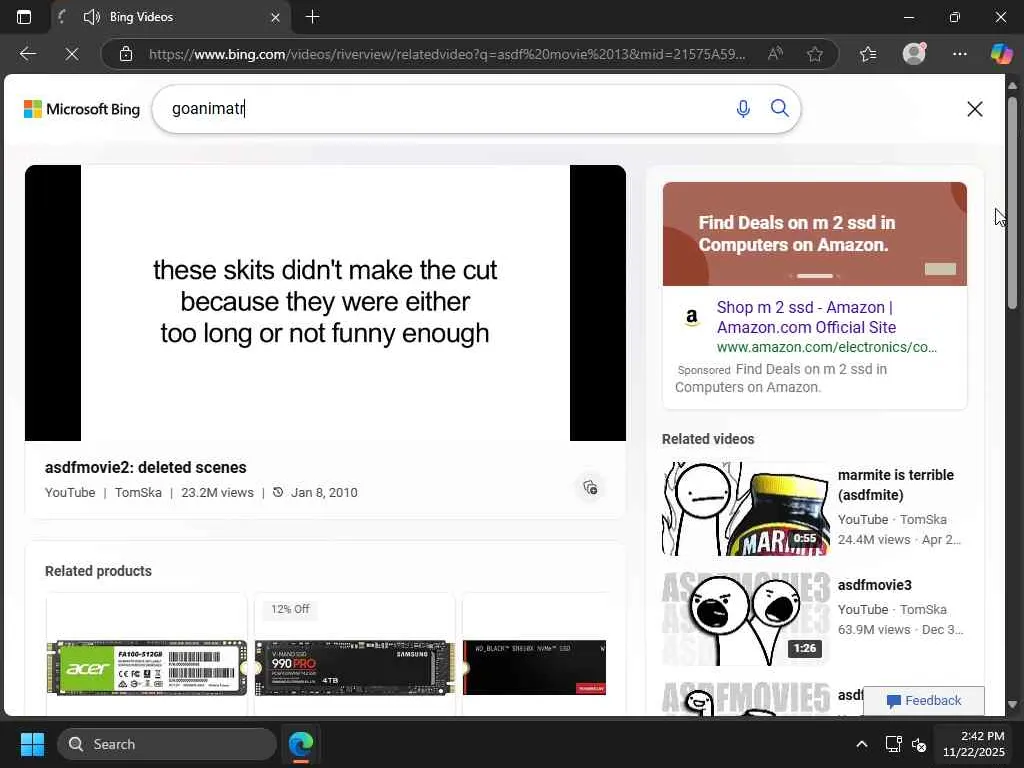Save video icon beside view count
Screen dimensions: 1024x768
click(x=590, y=488)
